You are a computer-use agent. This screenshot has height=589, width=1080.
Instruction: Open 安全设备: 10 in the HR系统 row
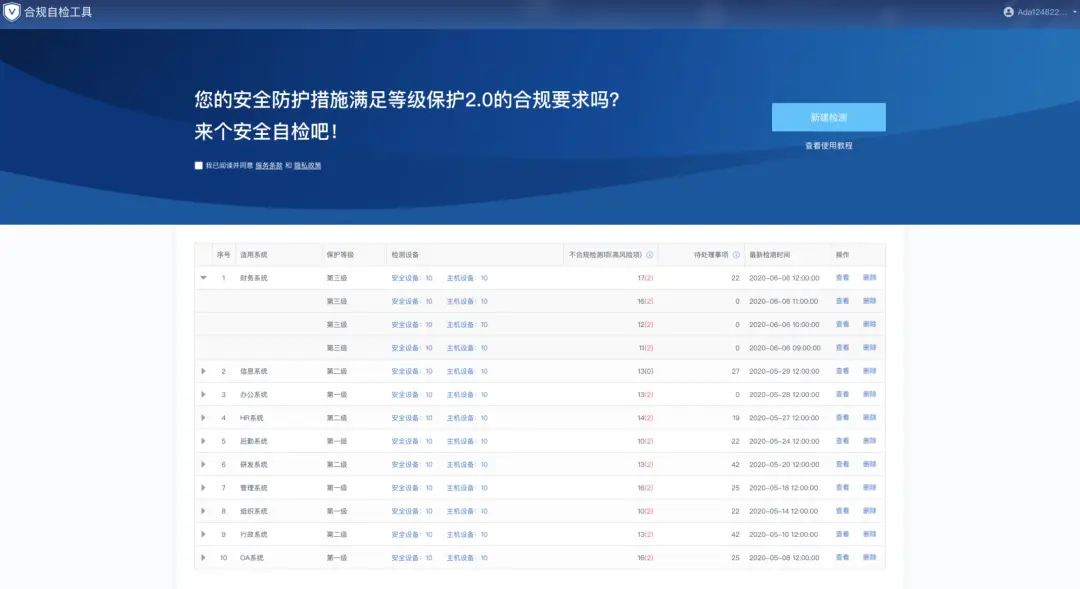(x=412, y=418)
